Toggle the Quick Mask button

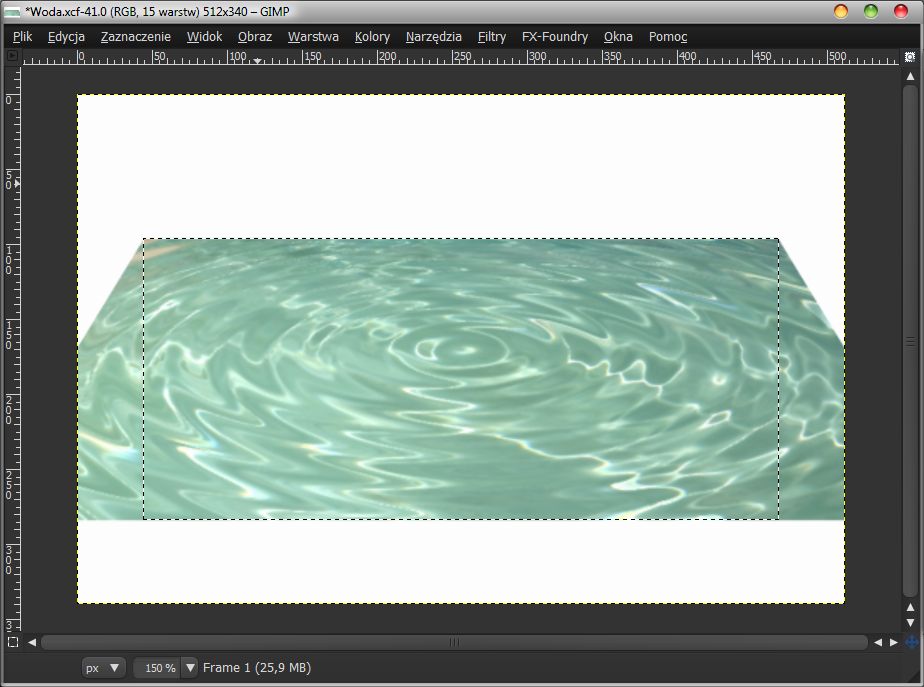tap(13, 642)
